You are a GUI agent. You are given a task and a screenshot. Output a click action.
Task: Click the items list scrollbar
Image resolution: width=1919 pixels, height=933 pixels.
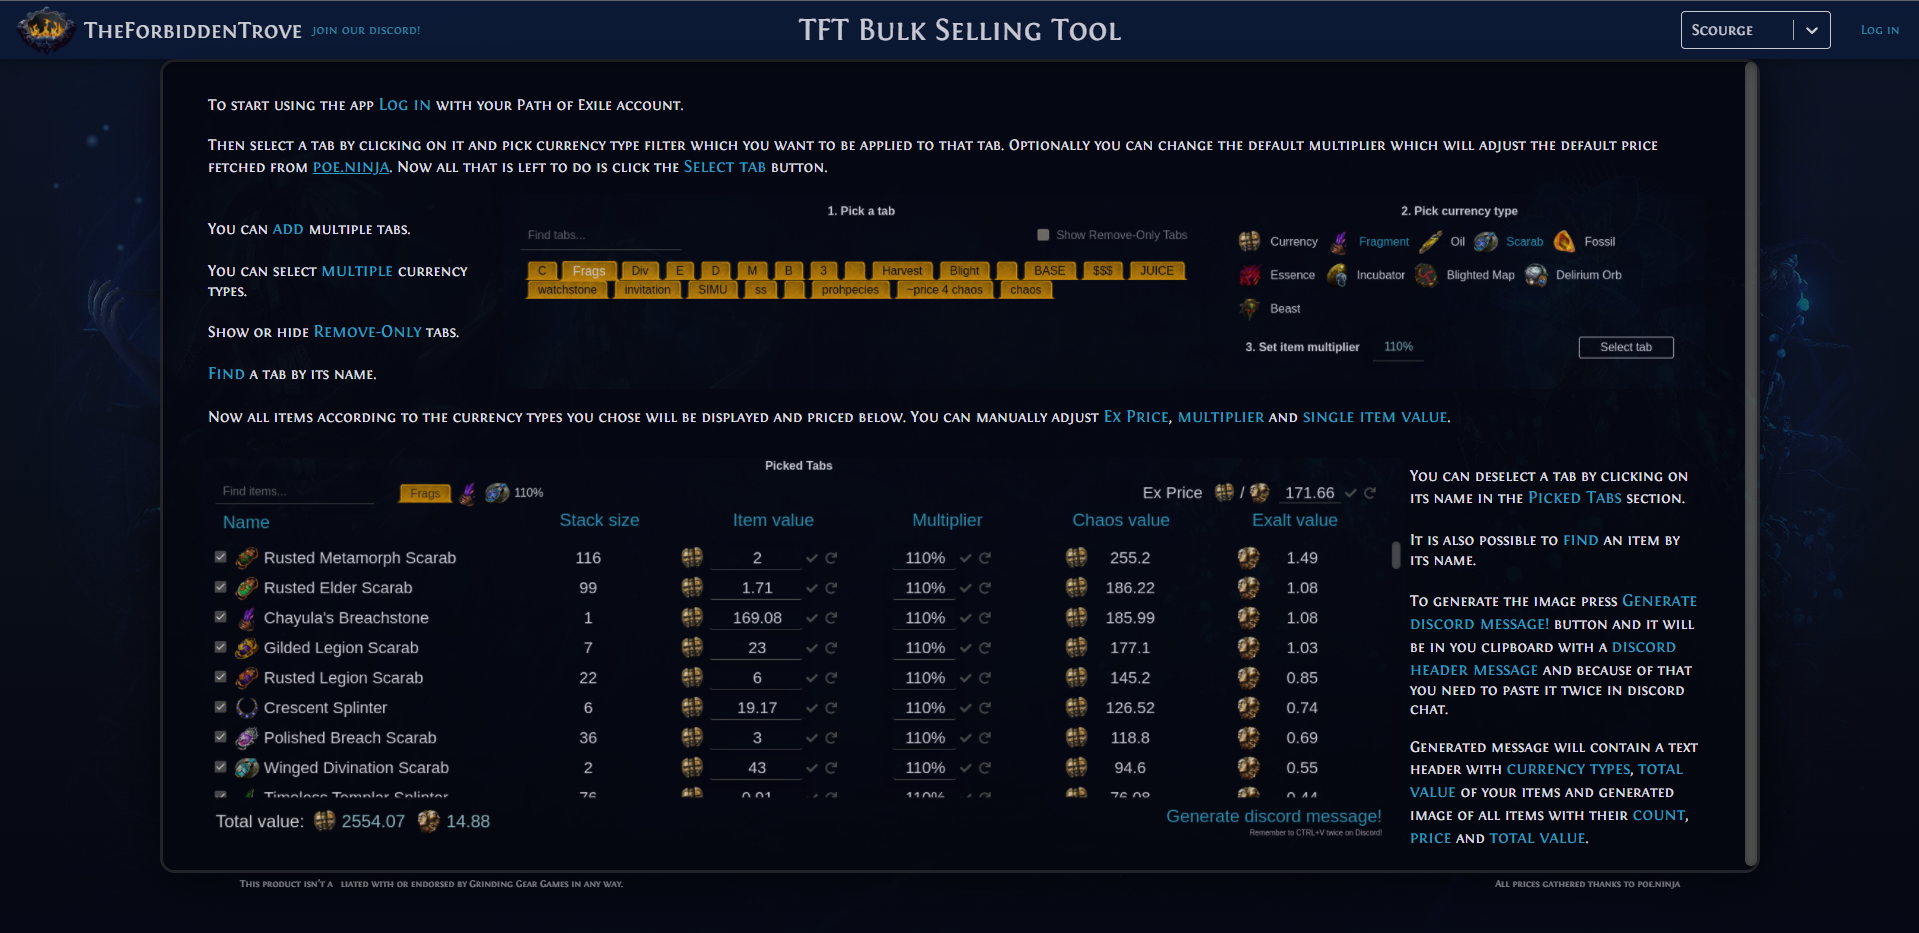click(1396, 555)
